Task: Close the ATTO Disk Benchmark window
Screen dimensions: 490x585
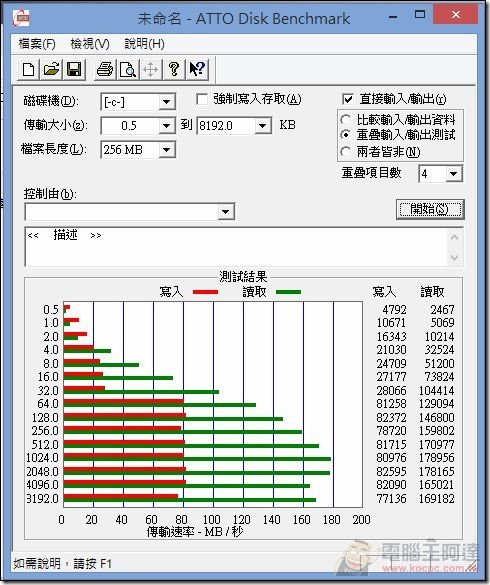Action: [456, 15]
